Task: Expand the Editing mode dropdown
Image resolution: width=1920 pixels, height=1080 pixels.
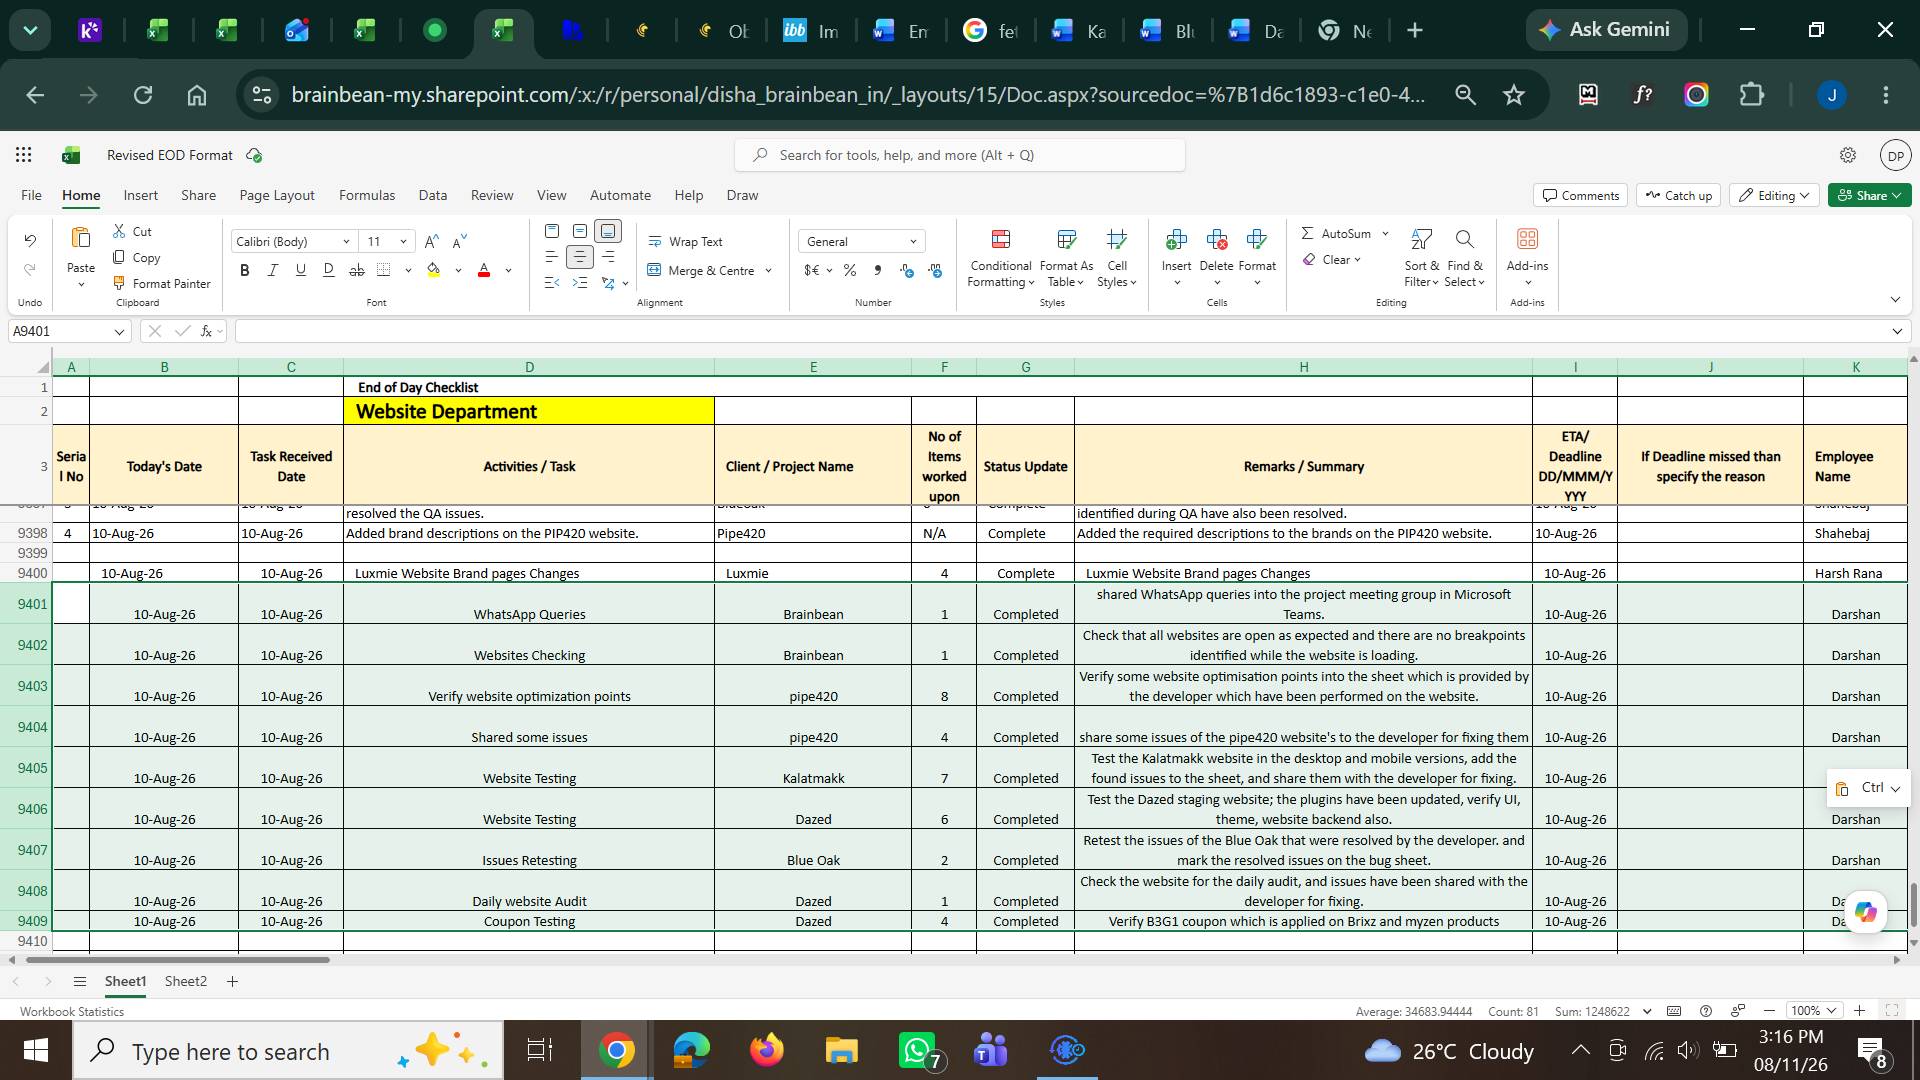Action: click(x=1777, y=196)
